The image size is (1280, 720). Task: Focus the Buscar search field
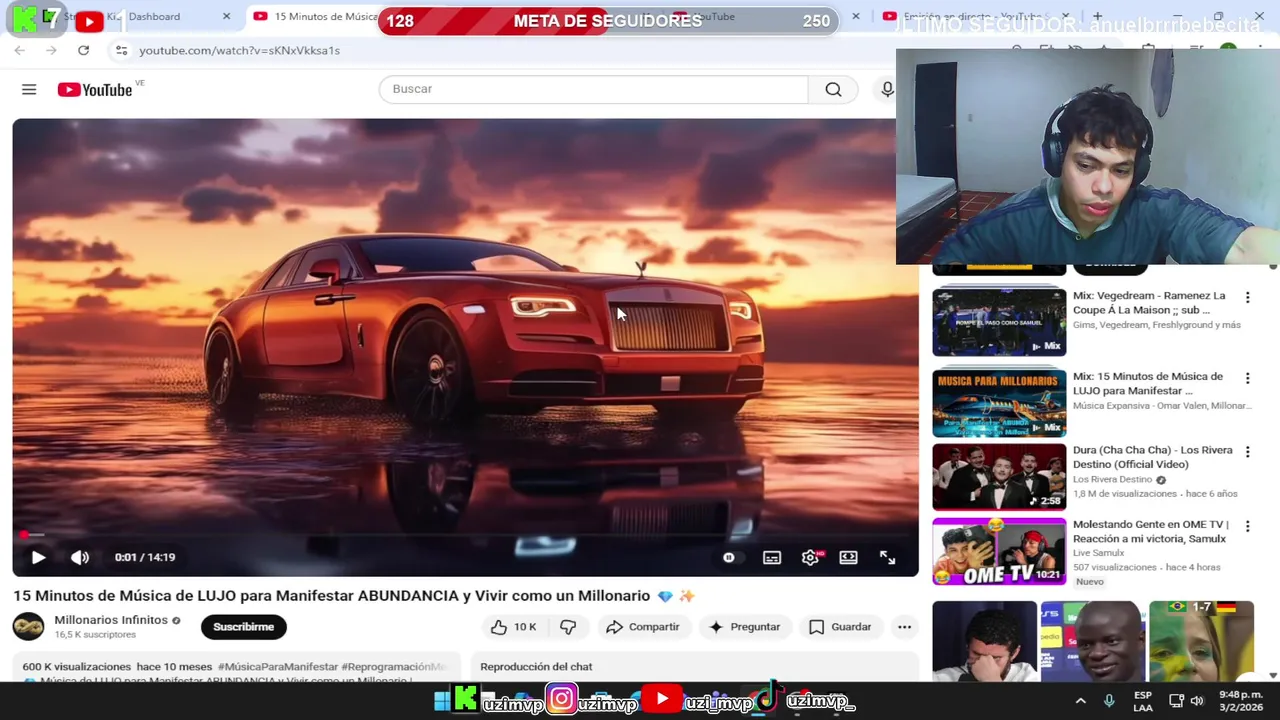point(593,89)
